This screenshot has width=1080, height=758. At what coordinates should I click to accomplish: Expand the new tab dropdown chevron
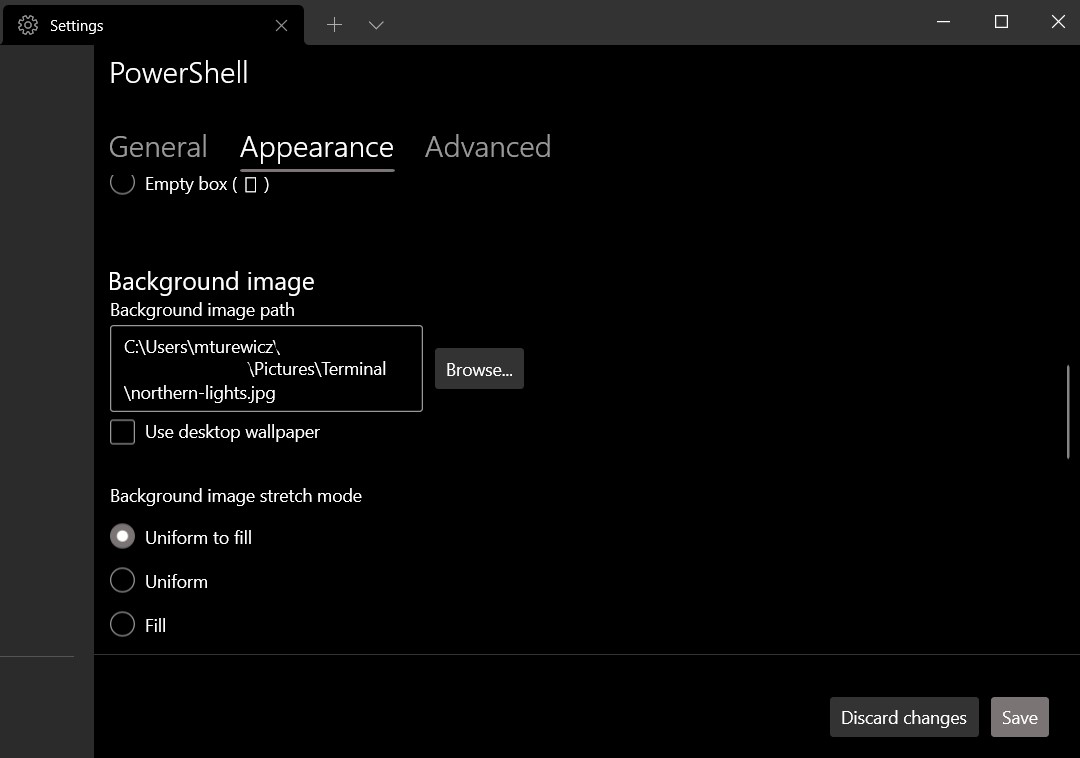376,25
